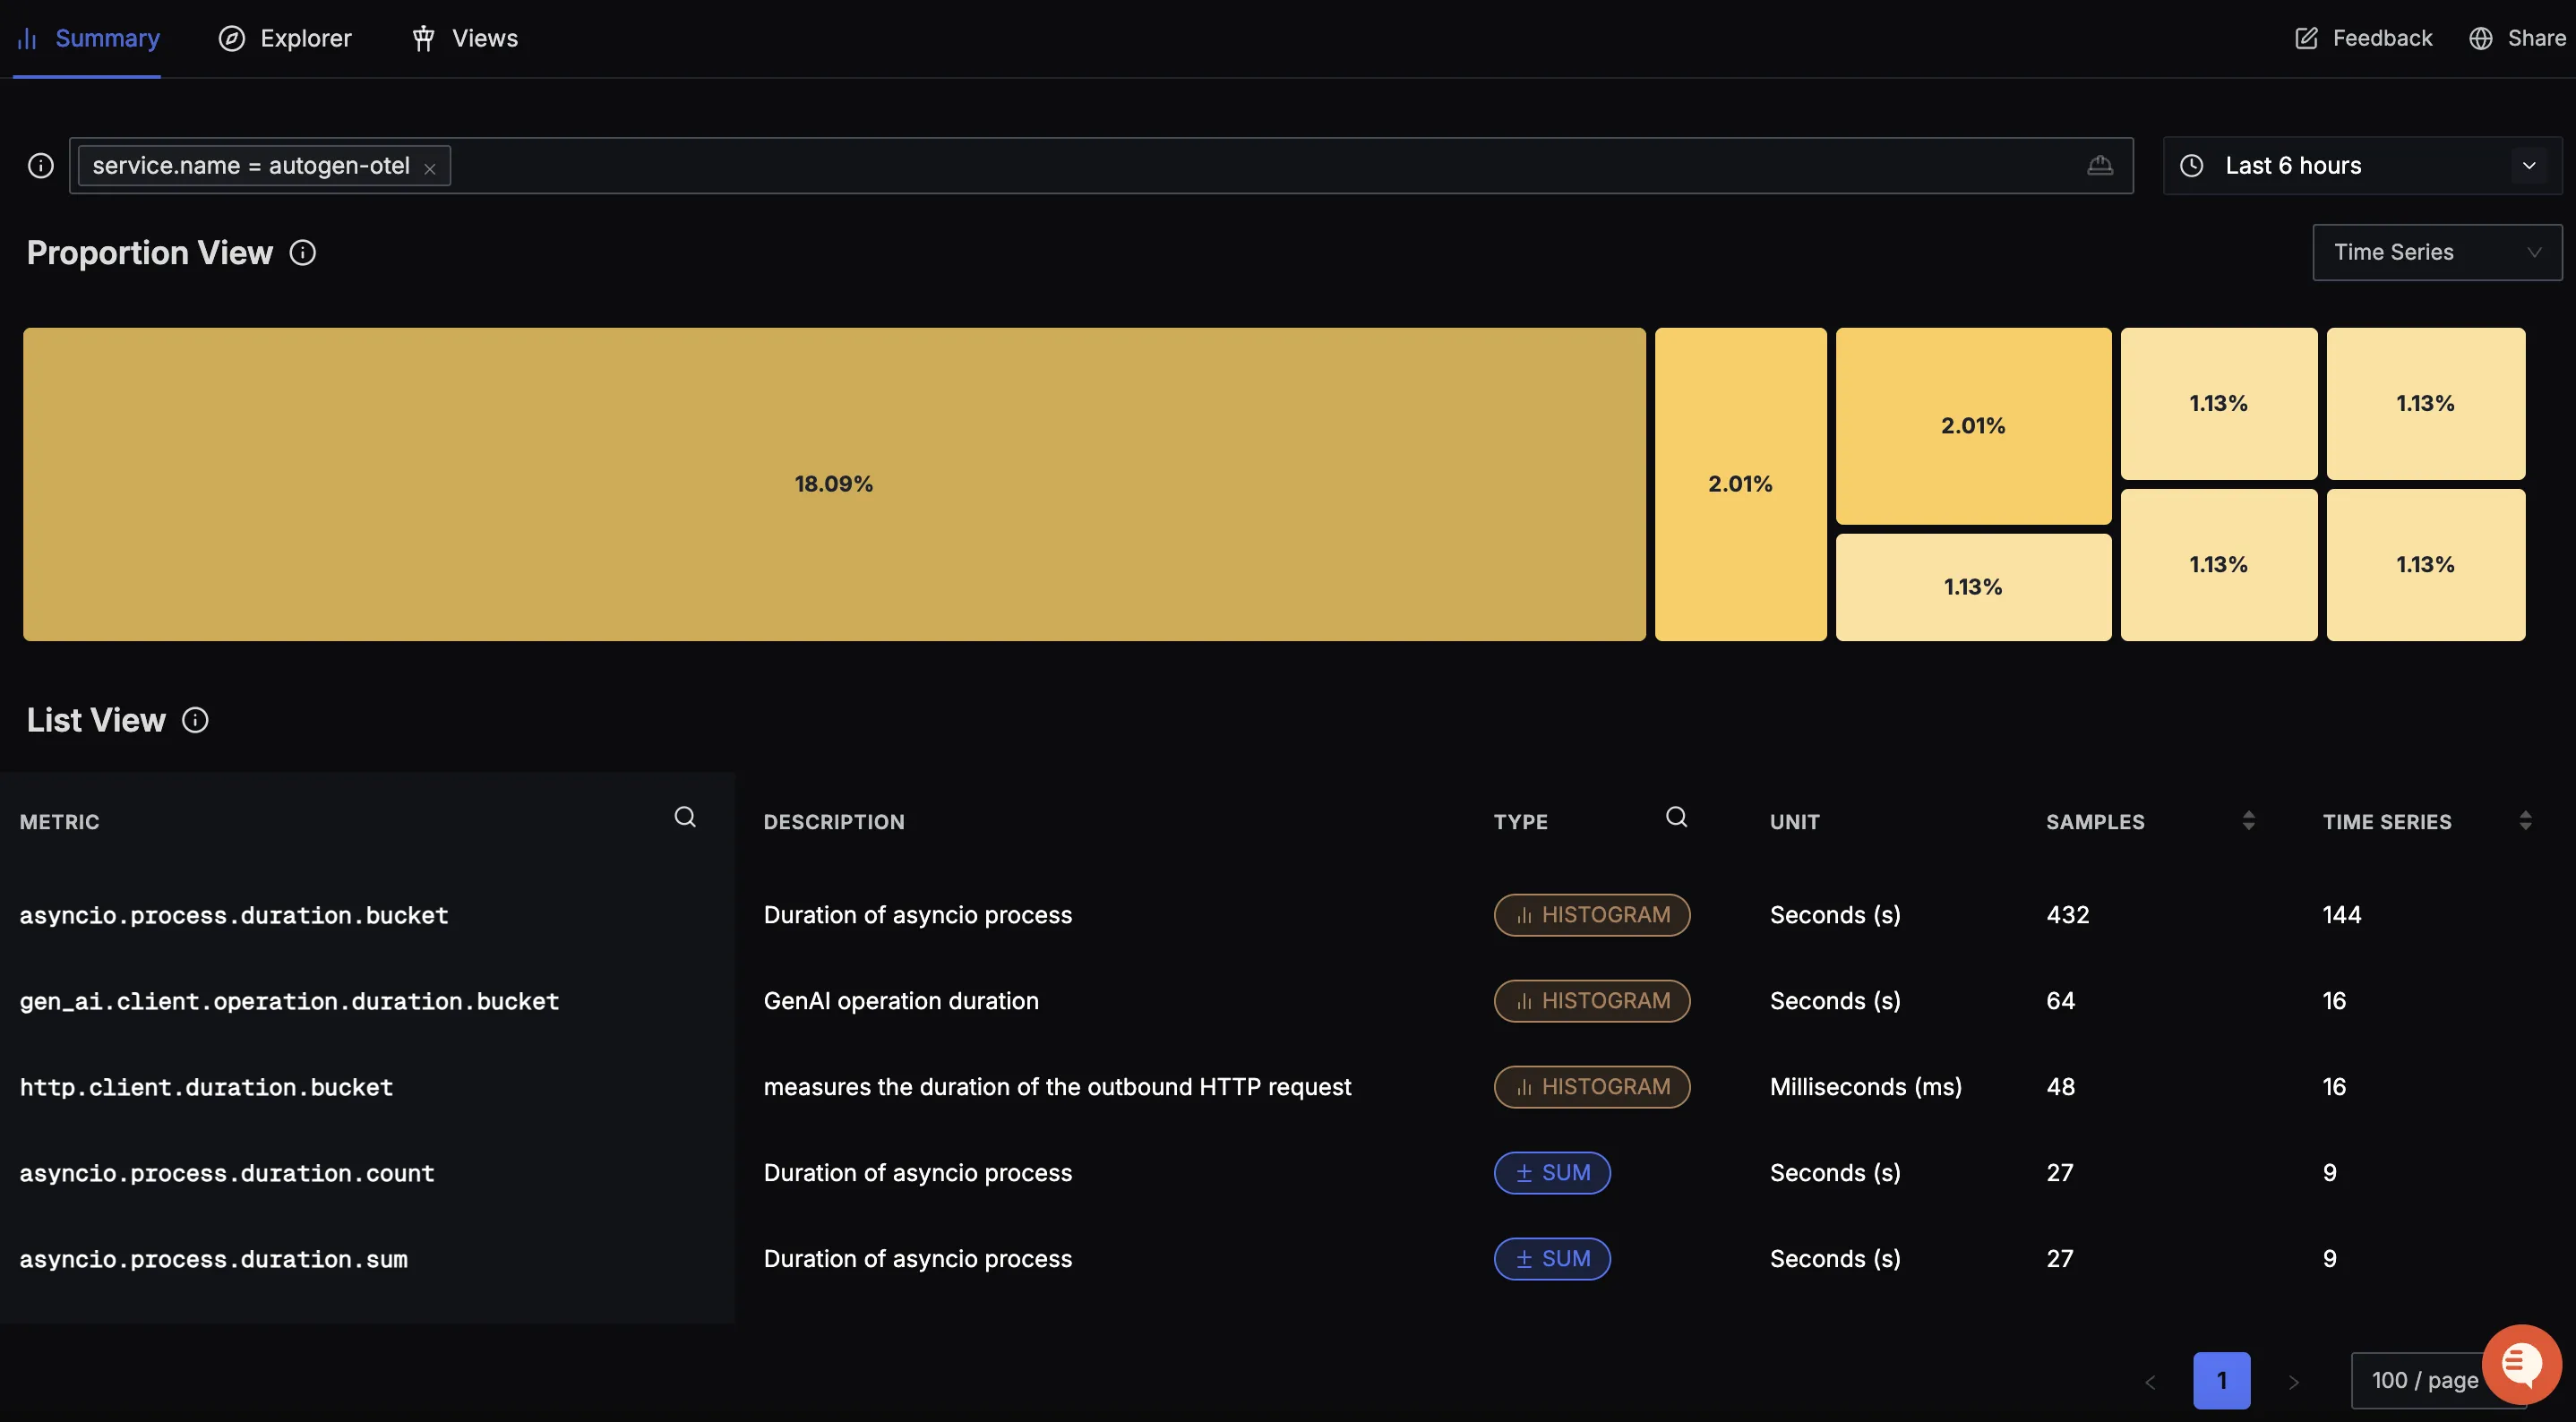Click the info icon left of the filter bar
Screen dimensions: 2576x1422
(x=40, y=165)
